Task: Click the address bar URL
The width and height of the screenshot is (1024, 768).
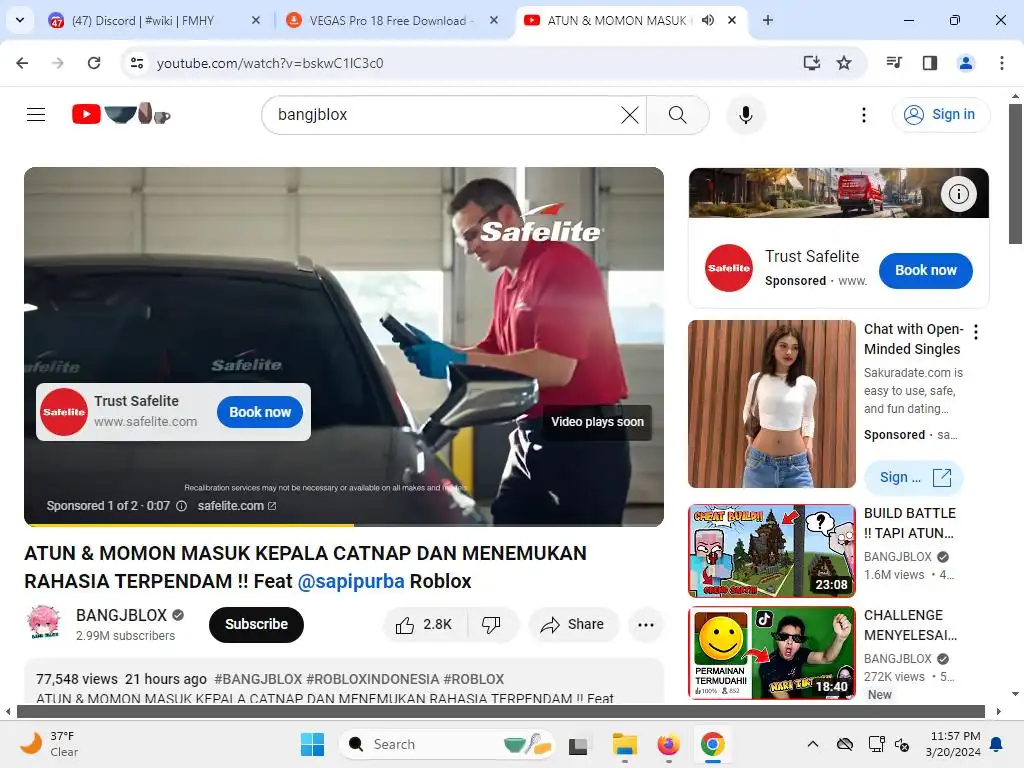Action: 270,63
